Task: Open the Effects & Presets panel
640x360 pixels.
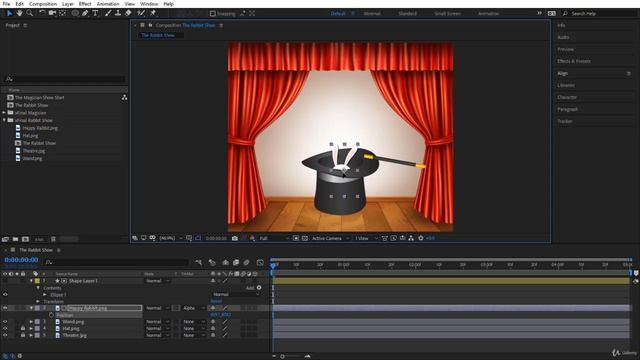Action: point(574,61)
